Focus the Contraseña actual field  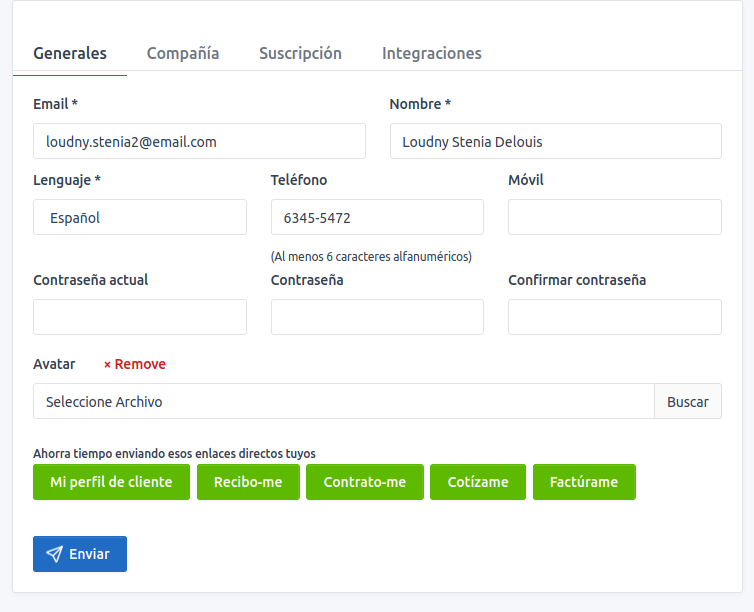click(140, 317)
